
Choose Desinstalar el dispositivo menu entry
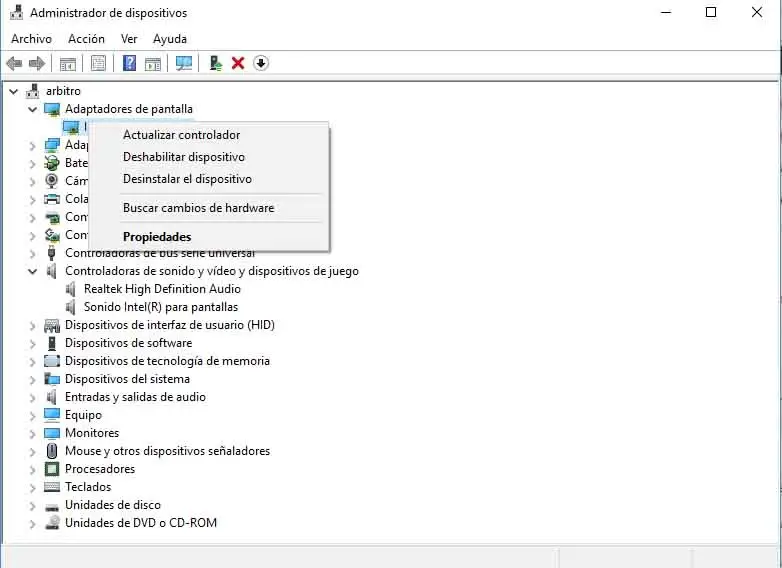point(209,179)
